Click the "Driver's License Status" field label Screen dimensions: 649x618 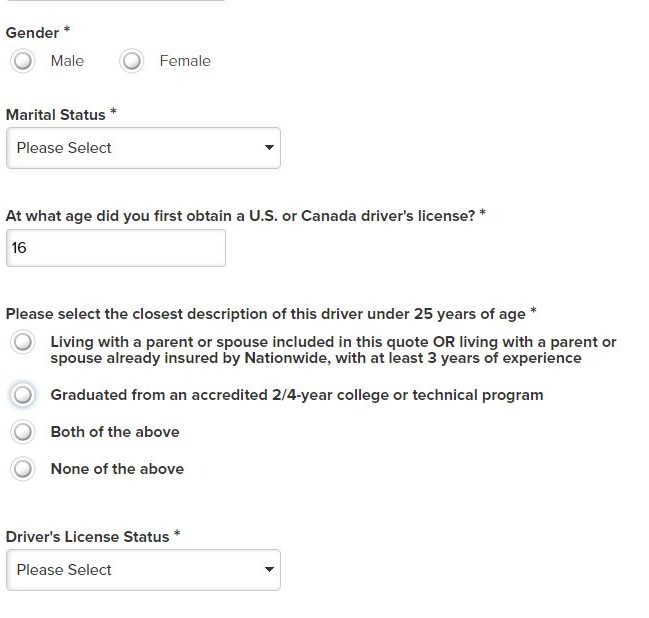(x=88, y=536)
